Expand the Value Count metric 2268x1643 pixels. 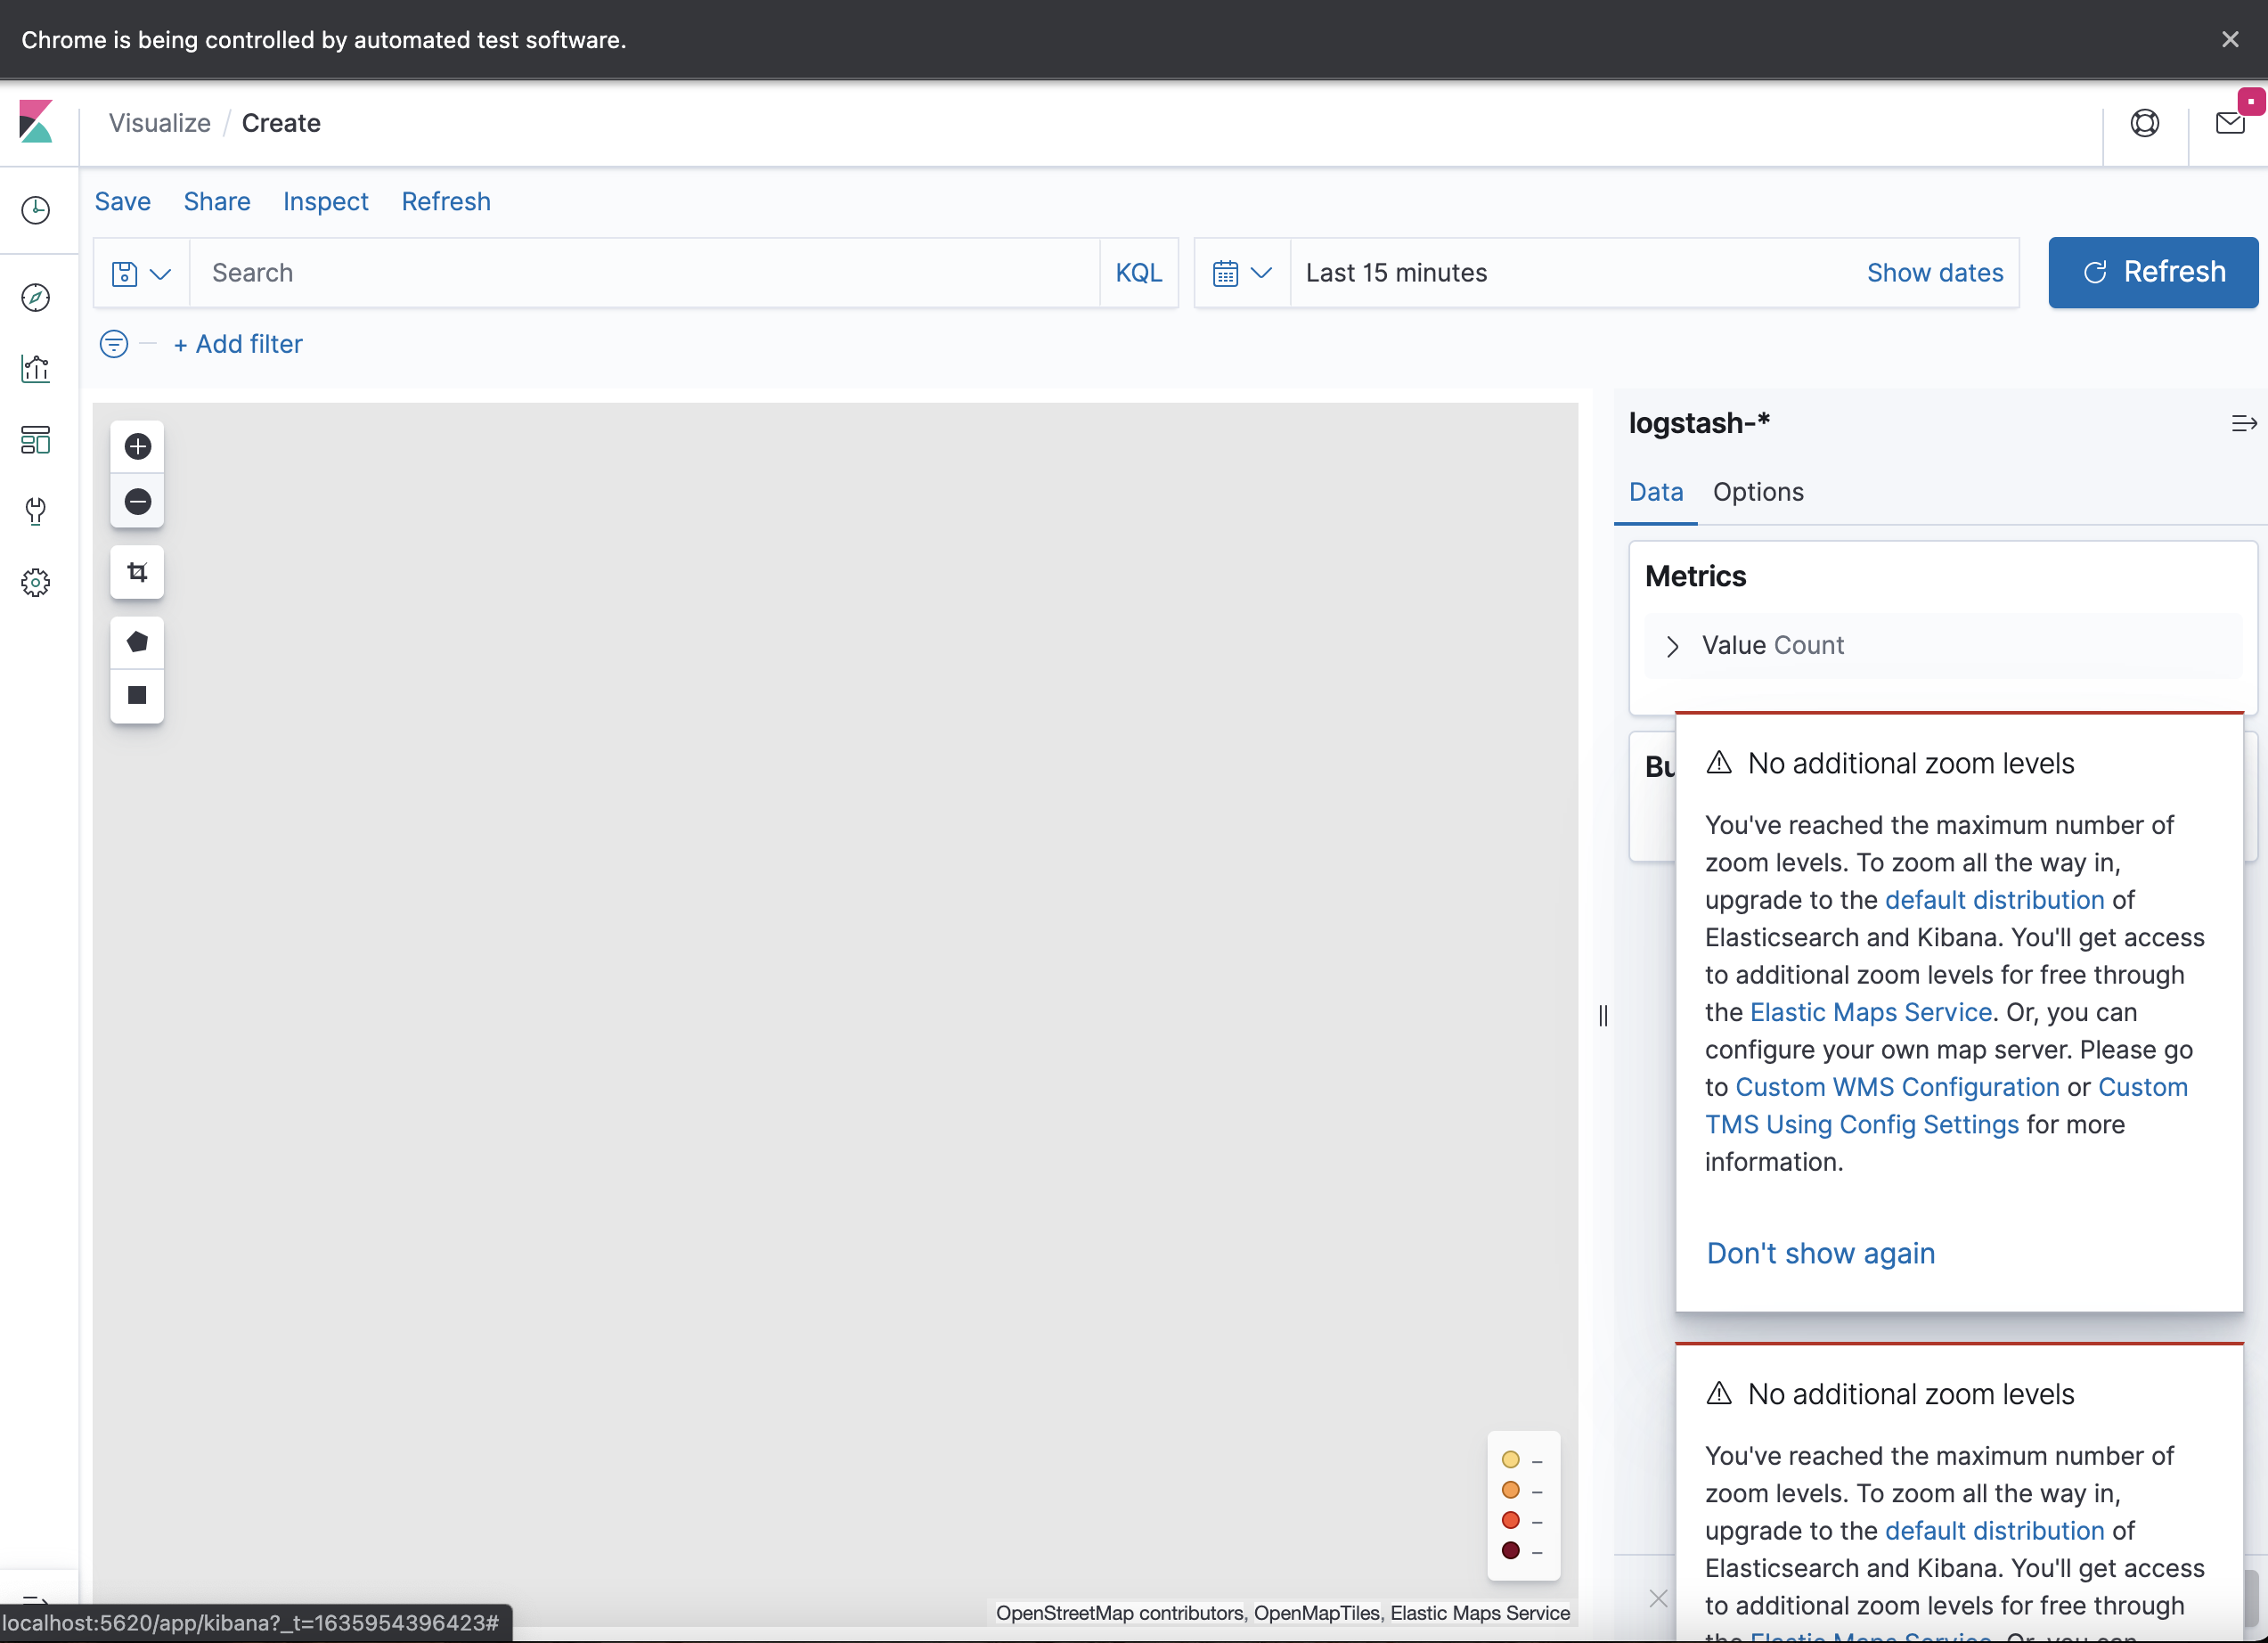[1672, 646]
